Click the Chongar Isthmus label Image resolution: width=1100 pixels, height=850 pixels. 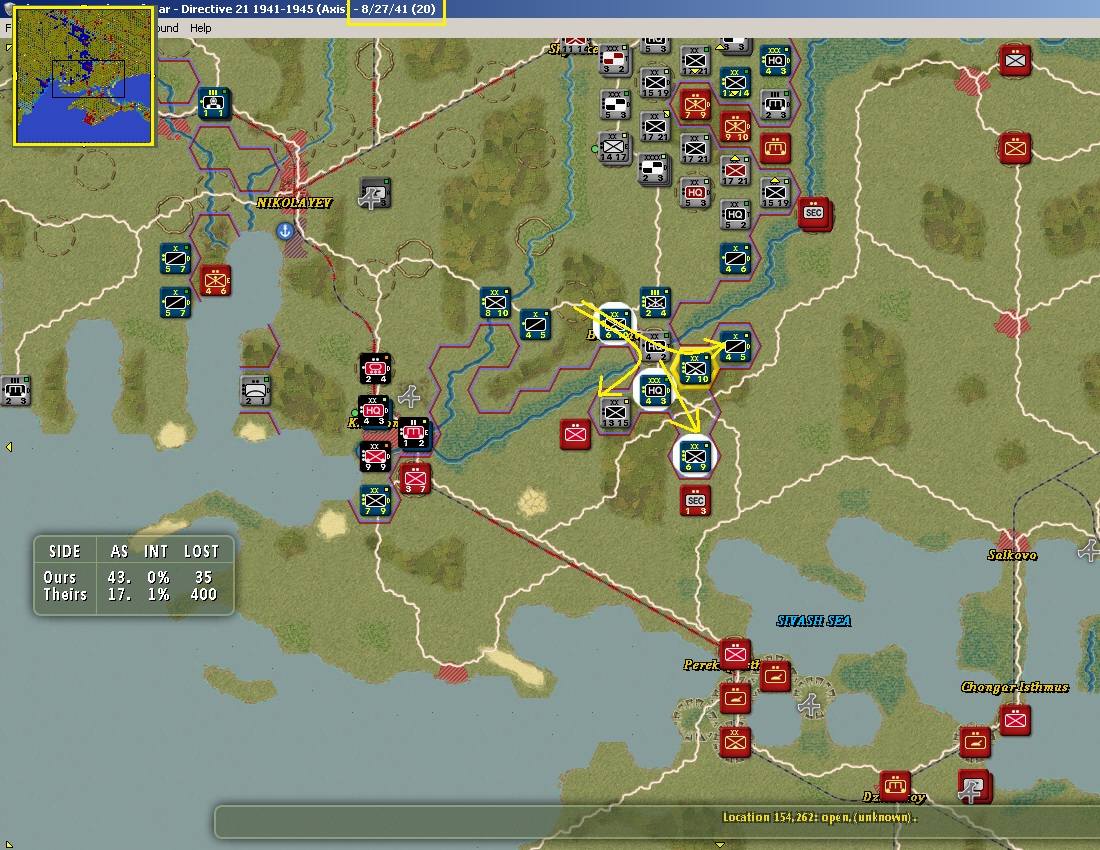point(1014,687)
